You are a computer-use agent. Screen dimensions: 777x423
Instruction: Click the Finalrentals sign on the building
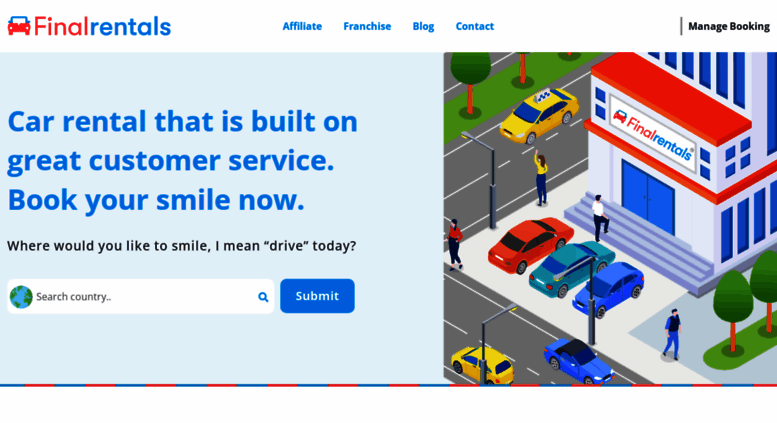653,133
